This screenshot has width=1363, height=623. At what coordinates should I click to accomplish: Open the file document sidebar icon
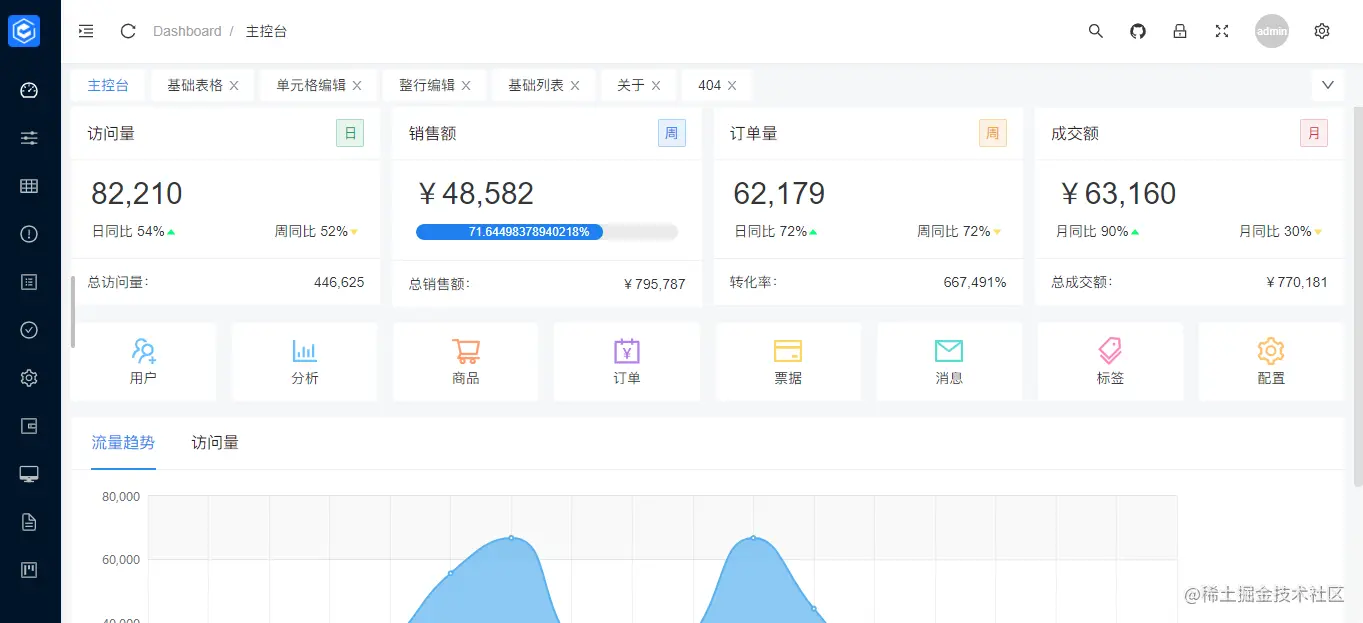[29, 522]
